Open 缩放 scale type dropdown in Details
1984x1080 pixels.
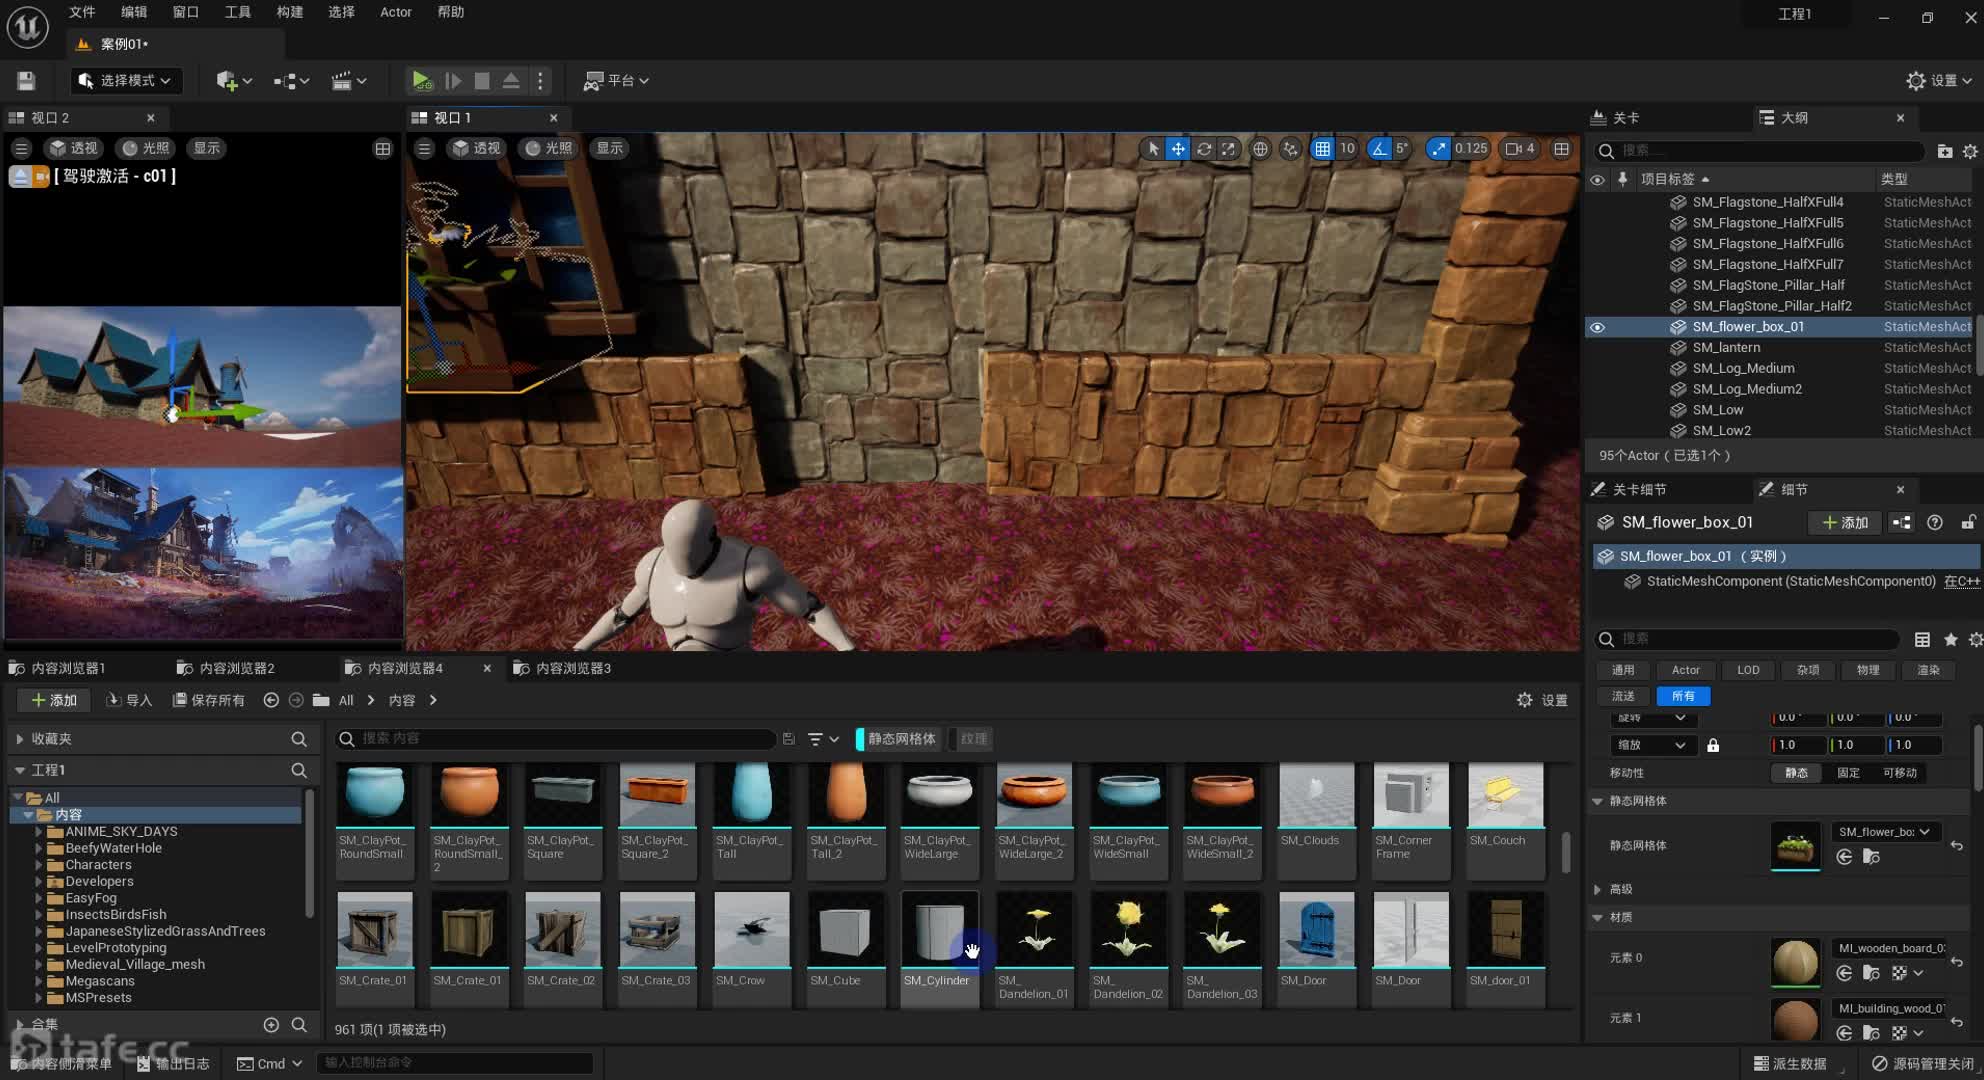[x=1651, y=745]
